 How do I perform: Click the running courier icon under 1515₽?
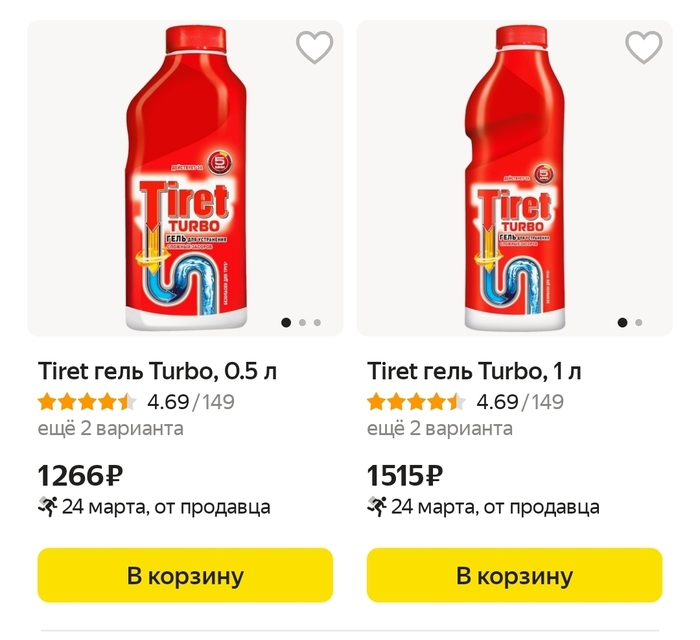(376, 507)
